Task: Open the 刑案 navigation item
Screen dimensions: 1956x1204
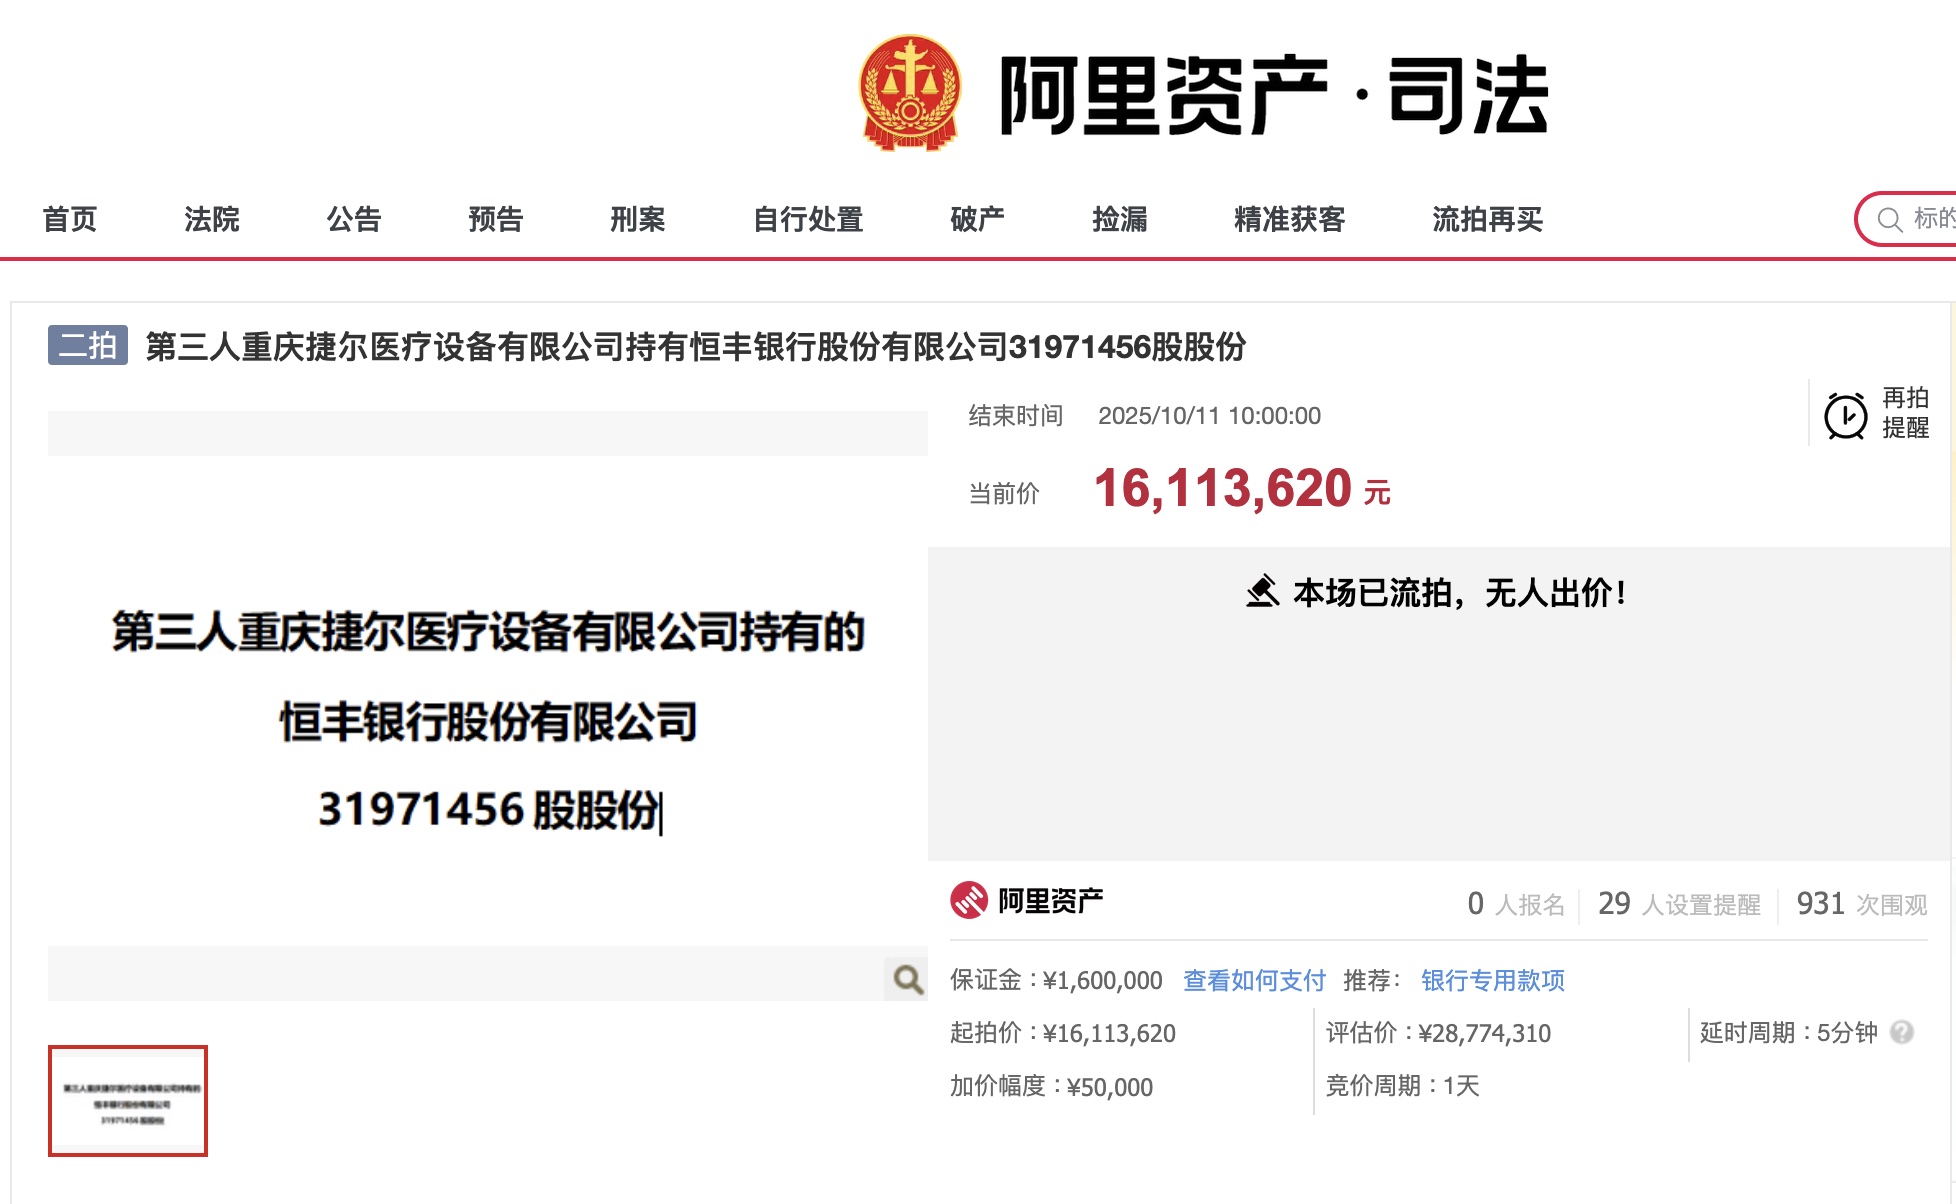Action: (637, 219)
